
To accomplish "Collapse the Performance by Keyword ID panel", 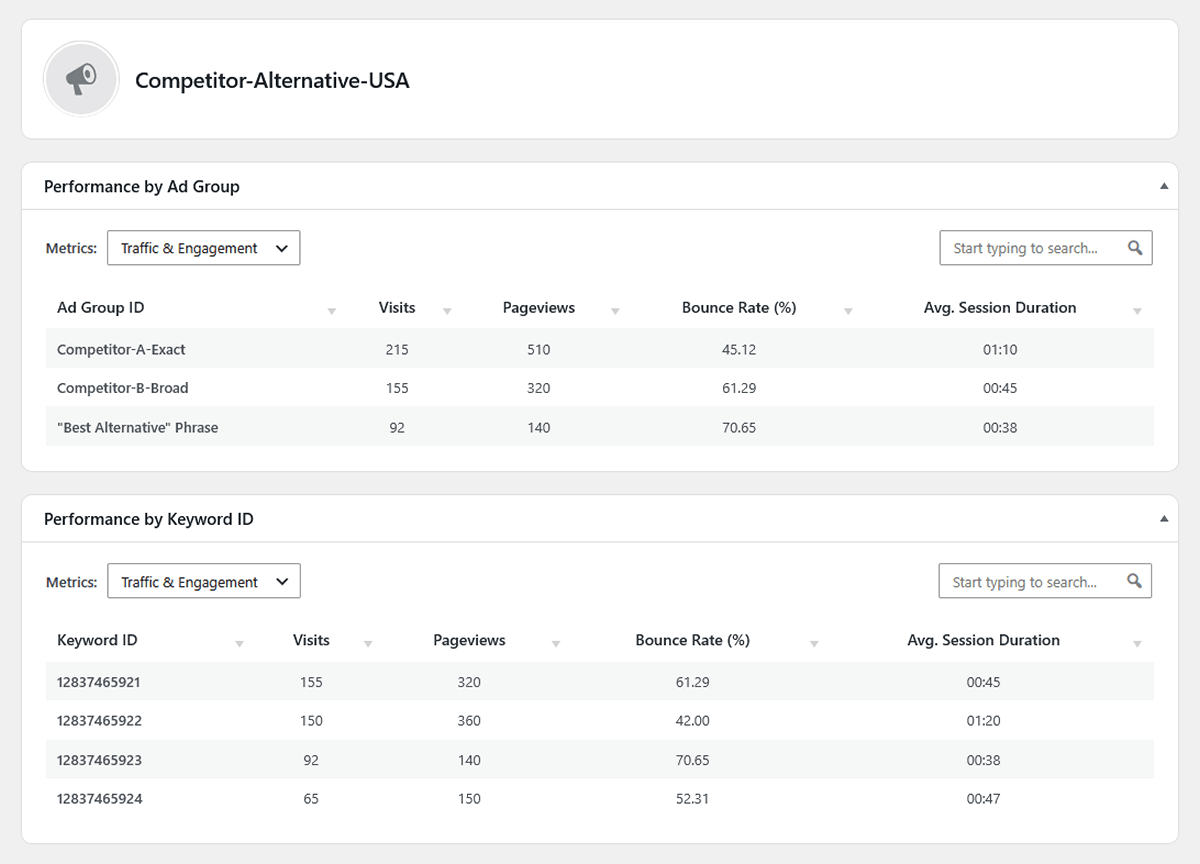I will (1163, 519).
